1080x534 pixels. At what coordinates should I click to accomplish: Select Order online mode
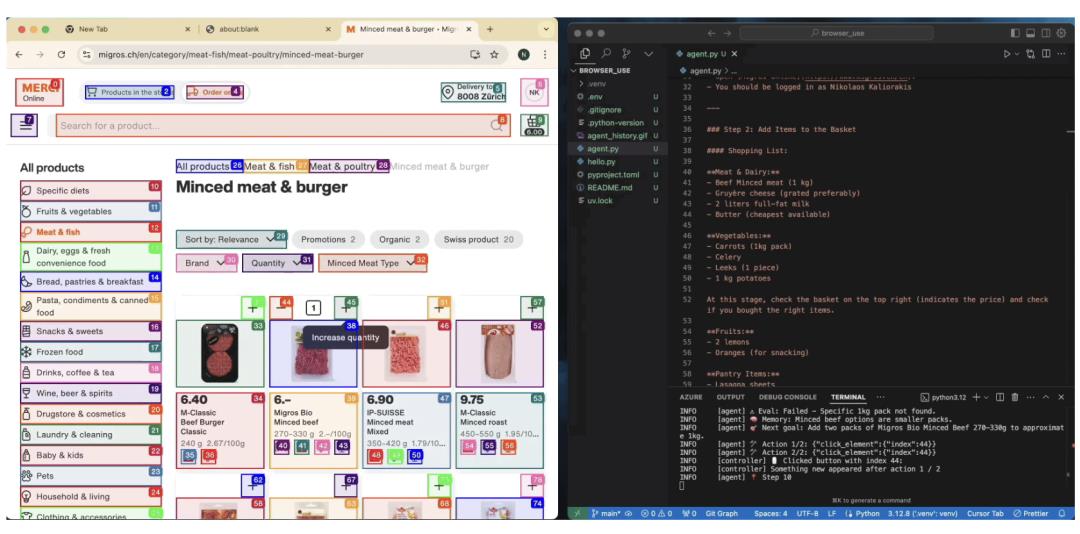214,92
